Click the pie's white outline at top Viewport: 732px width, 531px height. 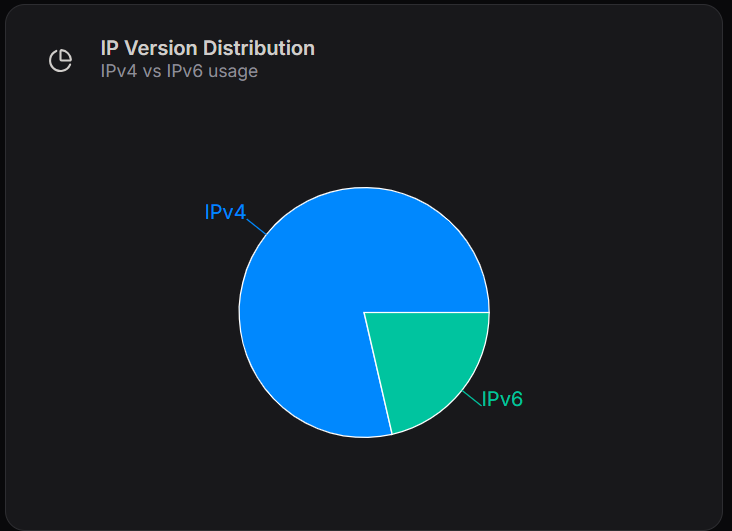[364, 187]
